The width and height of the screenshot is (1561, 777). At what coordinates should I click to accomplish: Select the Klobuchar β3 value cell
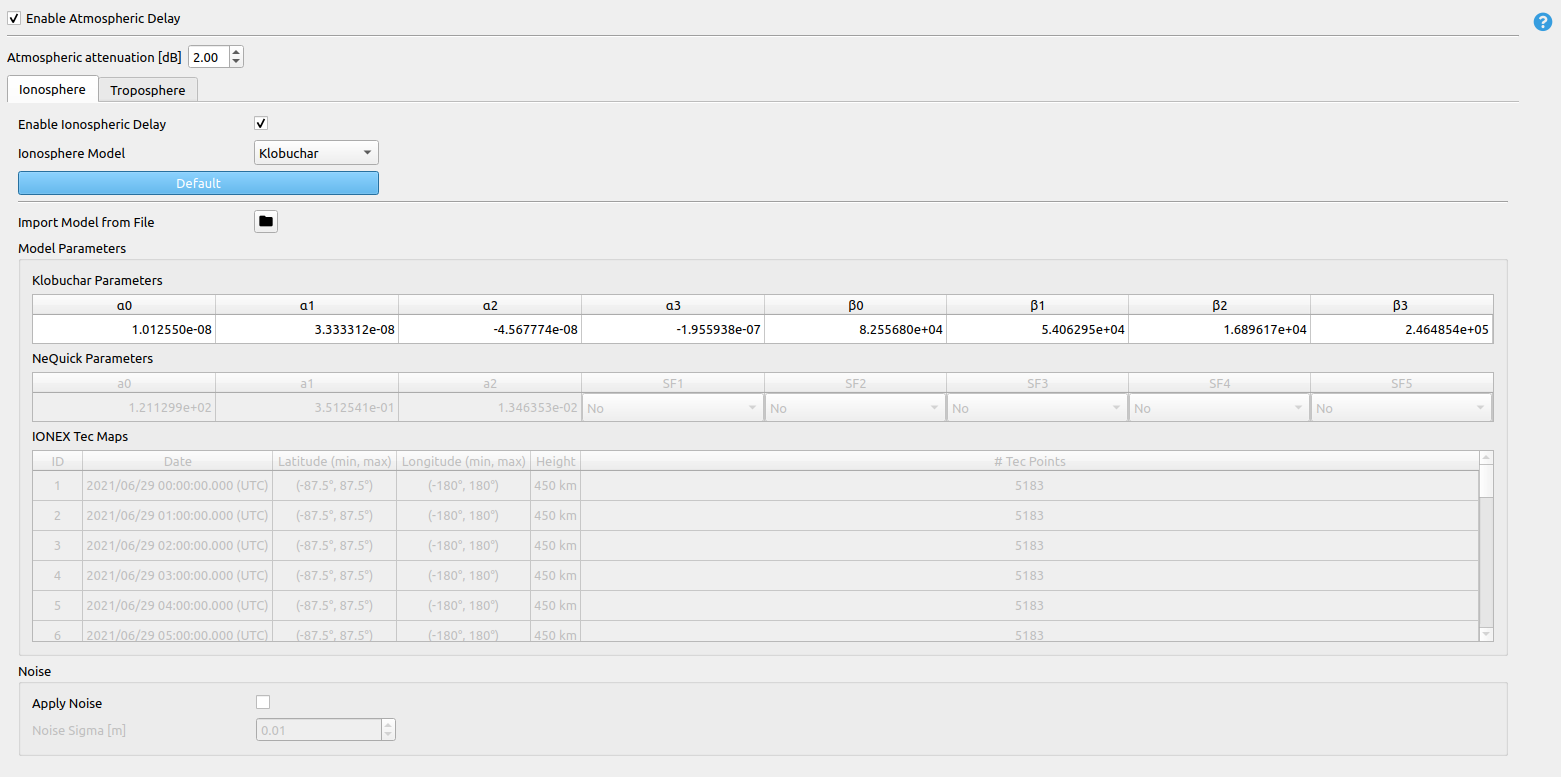pos(1401,329)
